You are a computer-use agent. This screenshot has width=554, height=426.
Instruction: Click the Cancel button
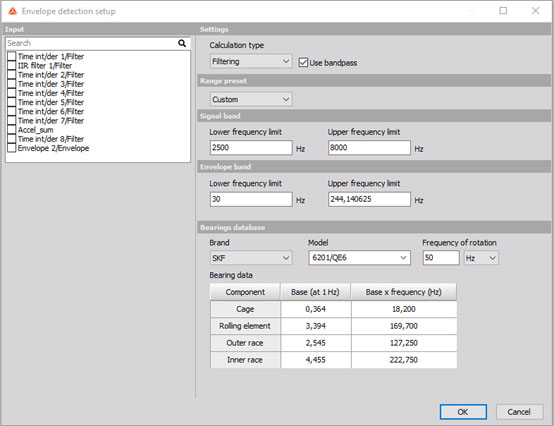point(519,412)
